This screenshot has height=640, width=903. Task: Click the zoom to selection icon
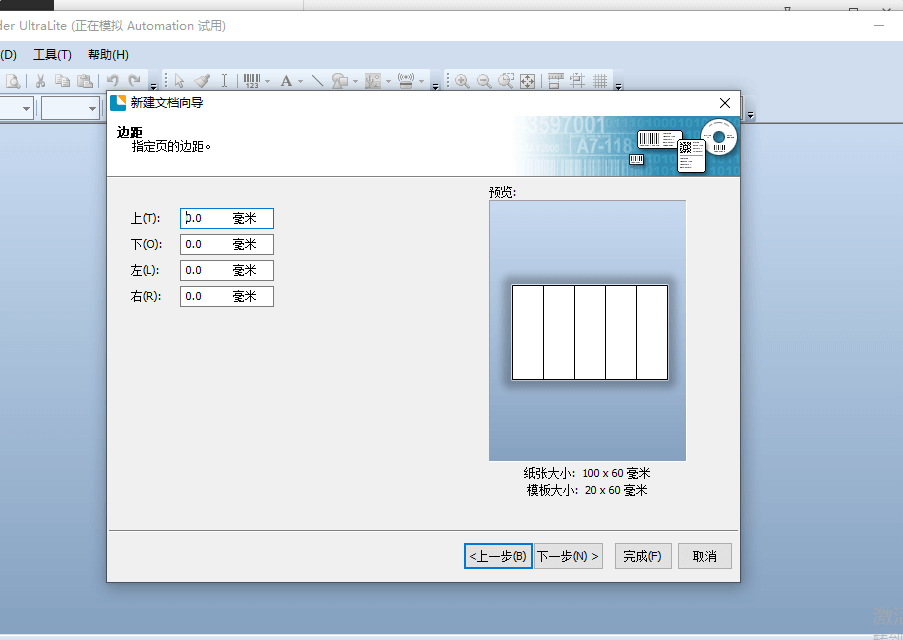(506, 81)
